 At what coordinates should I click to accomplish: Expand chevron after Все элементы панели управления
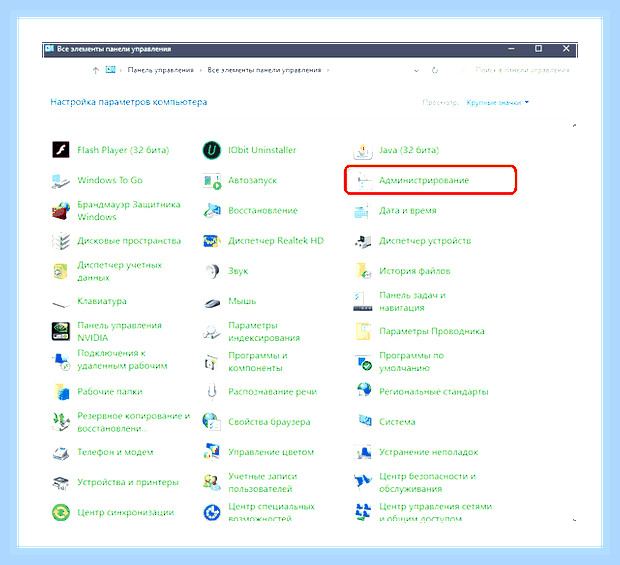click(328, 70)
